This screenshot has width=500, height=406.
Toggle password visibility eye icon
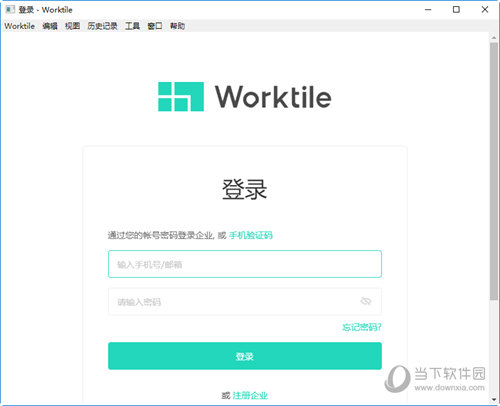point(366,301)
